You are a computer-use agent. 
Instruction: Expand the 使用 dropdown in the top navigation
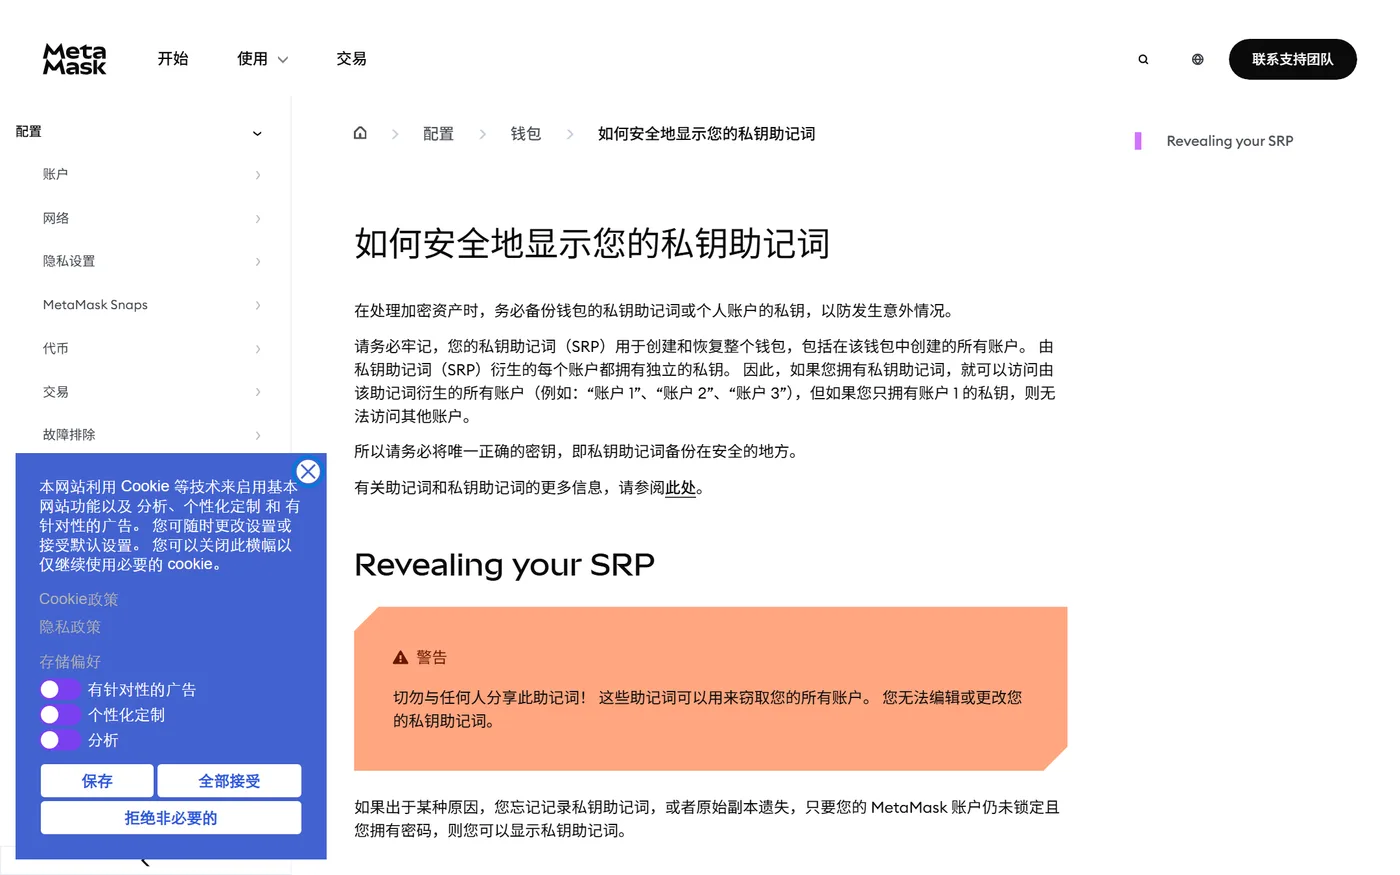tap(262, 59)
